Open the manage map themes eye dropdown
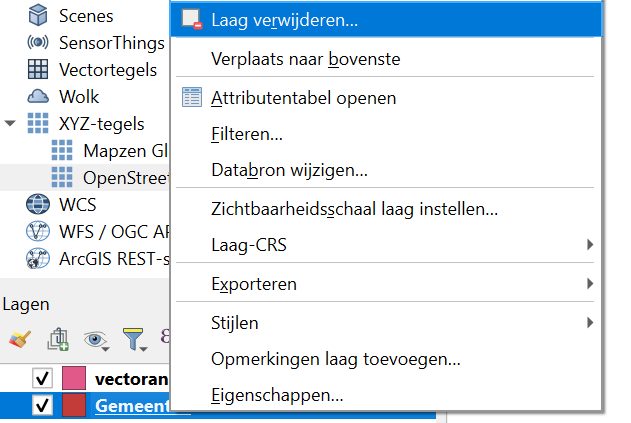Screen dimensions: 631x423 [x=98, y=340]
